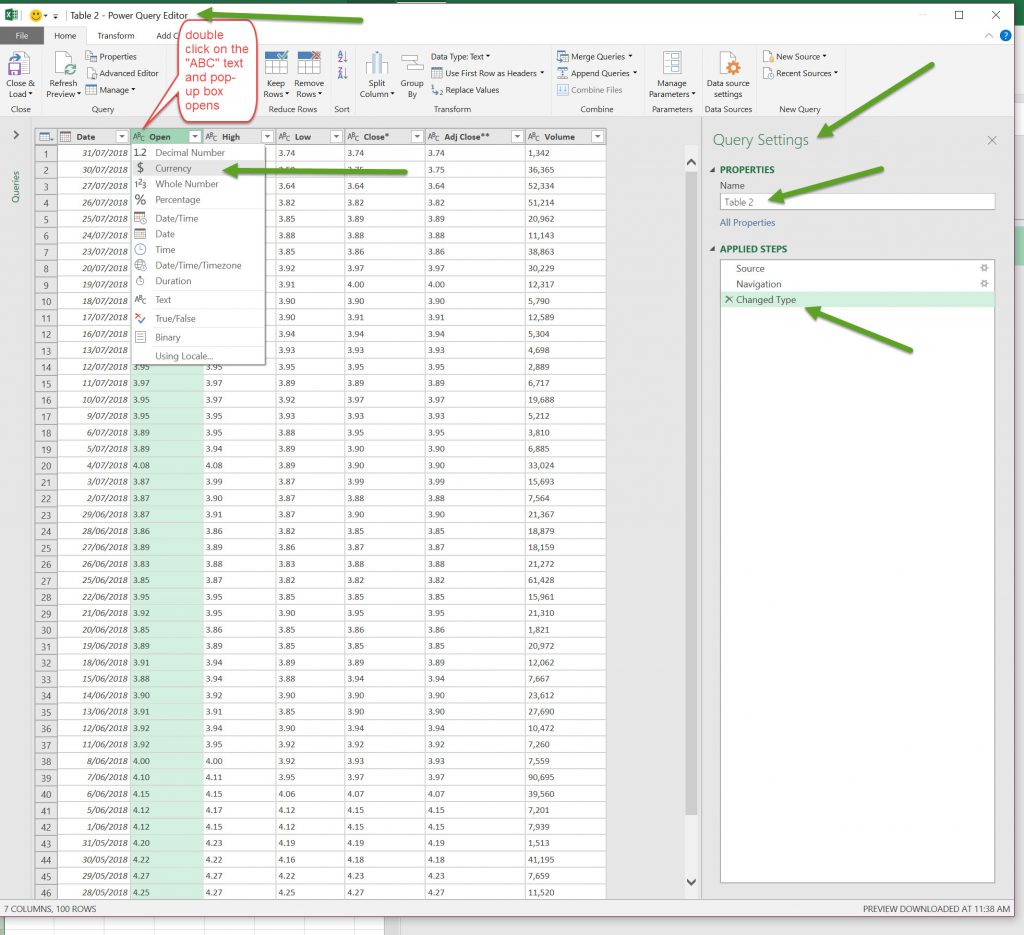Click the Split Column icon

pos(376,66)
